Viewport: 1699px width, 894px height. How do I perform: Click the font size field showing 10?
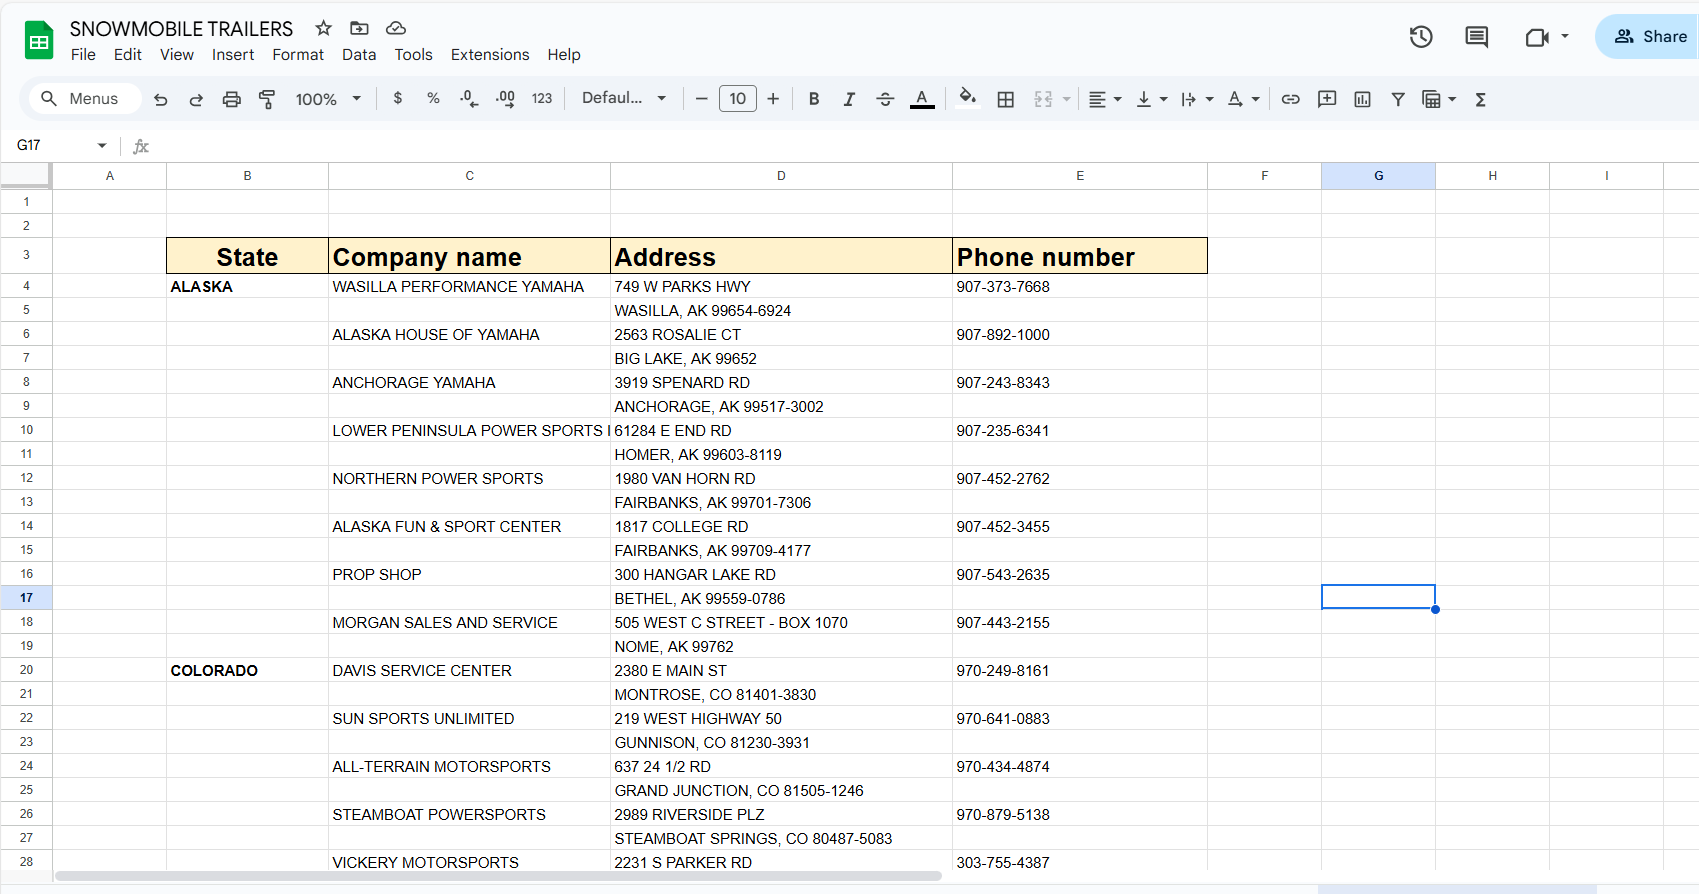pos(738,98)
